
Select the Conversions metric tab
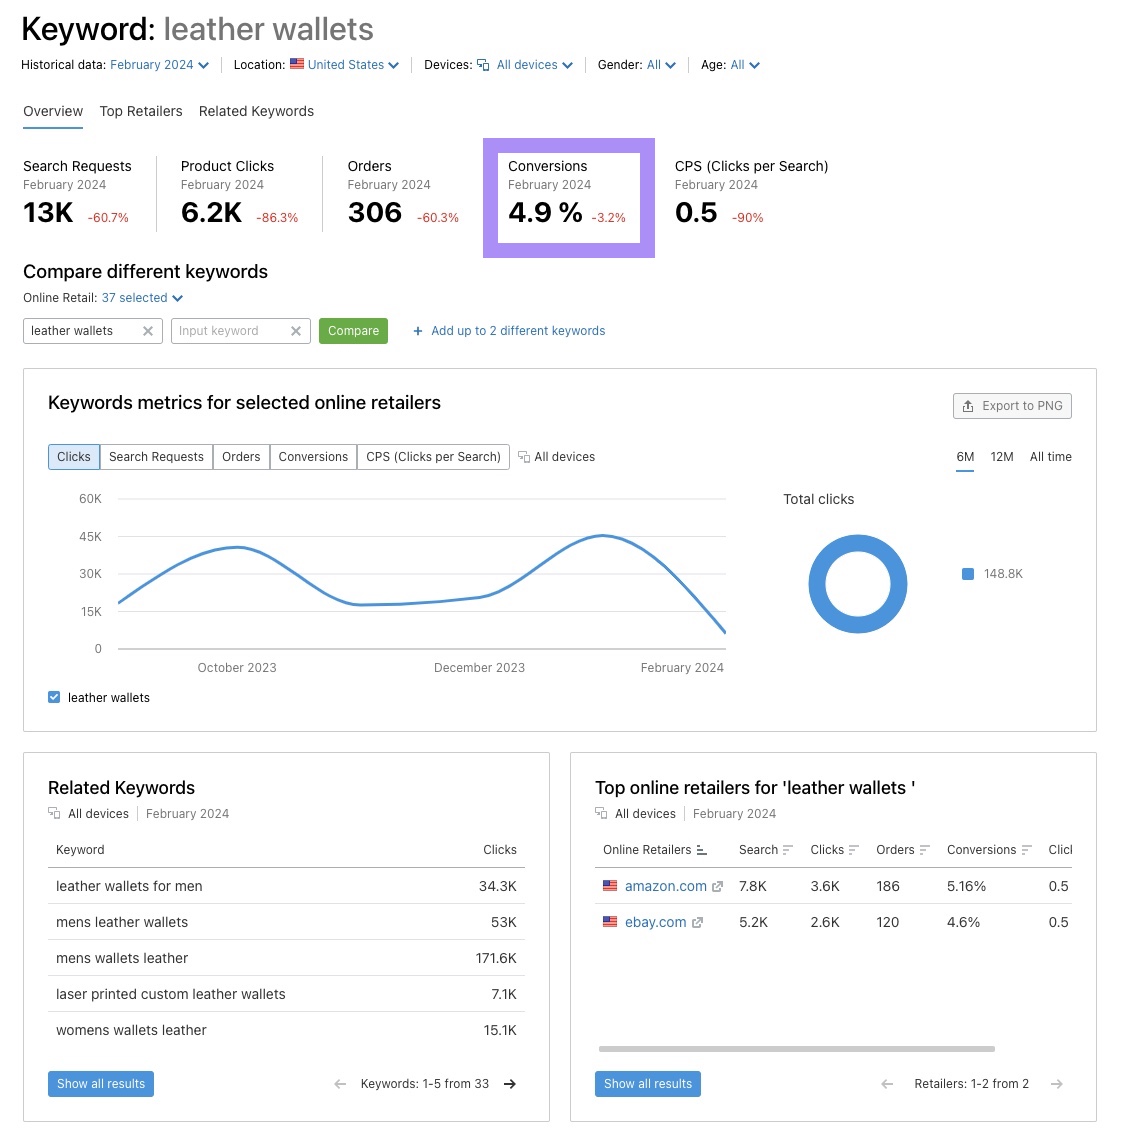click(312, 456)
